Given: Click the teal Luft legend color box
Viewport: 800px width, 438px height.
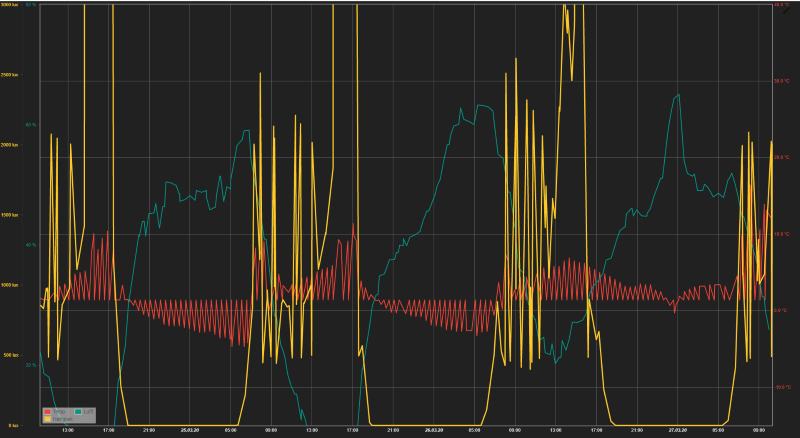Looking at the screenshot, I should pos(78,411).
